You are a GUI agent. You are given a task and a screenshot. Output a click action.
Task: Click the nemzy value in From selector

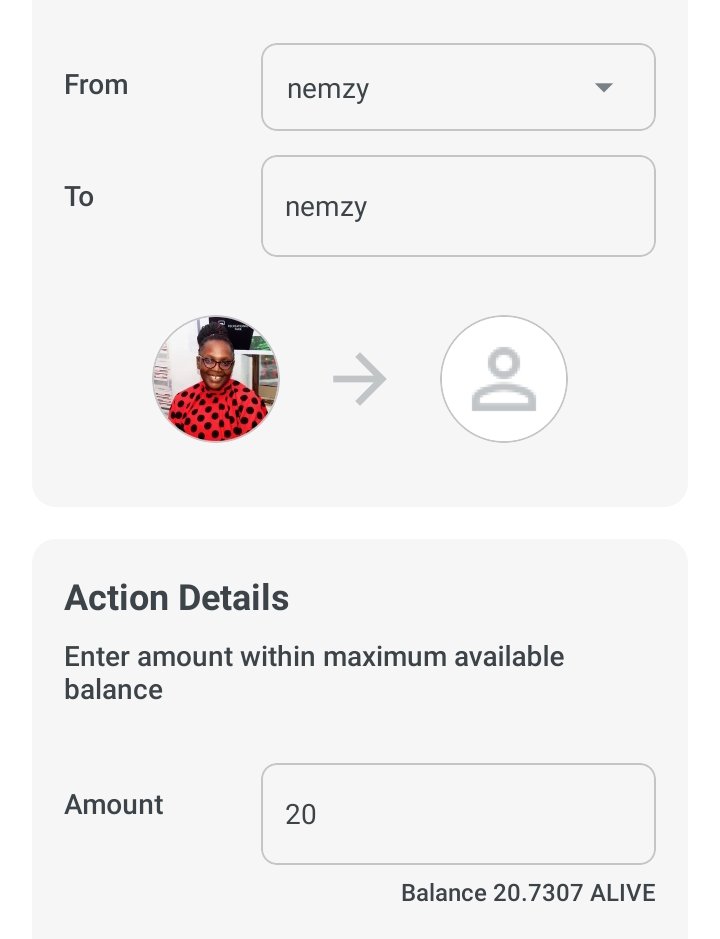click(x=328, y=90)
